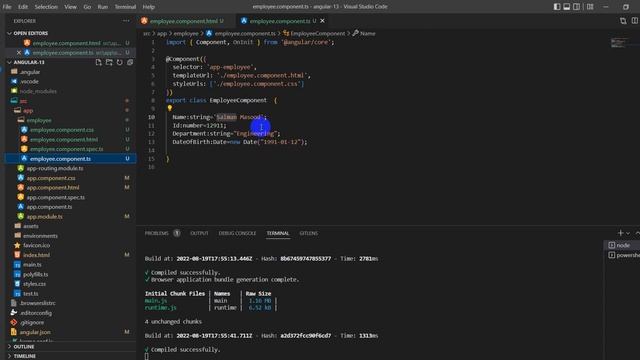Switch to the OUTPUT panel tab
This screenshot has width=640, height=360.
point(199,233)
